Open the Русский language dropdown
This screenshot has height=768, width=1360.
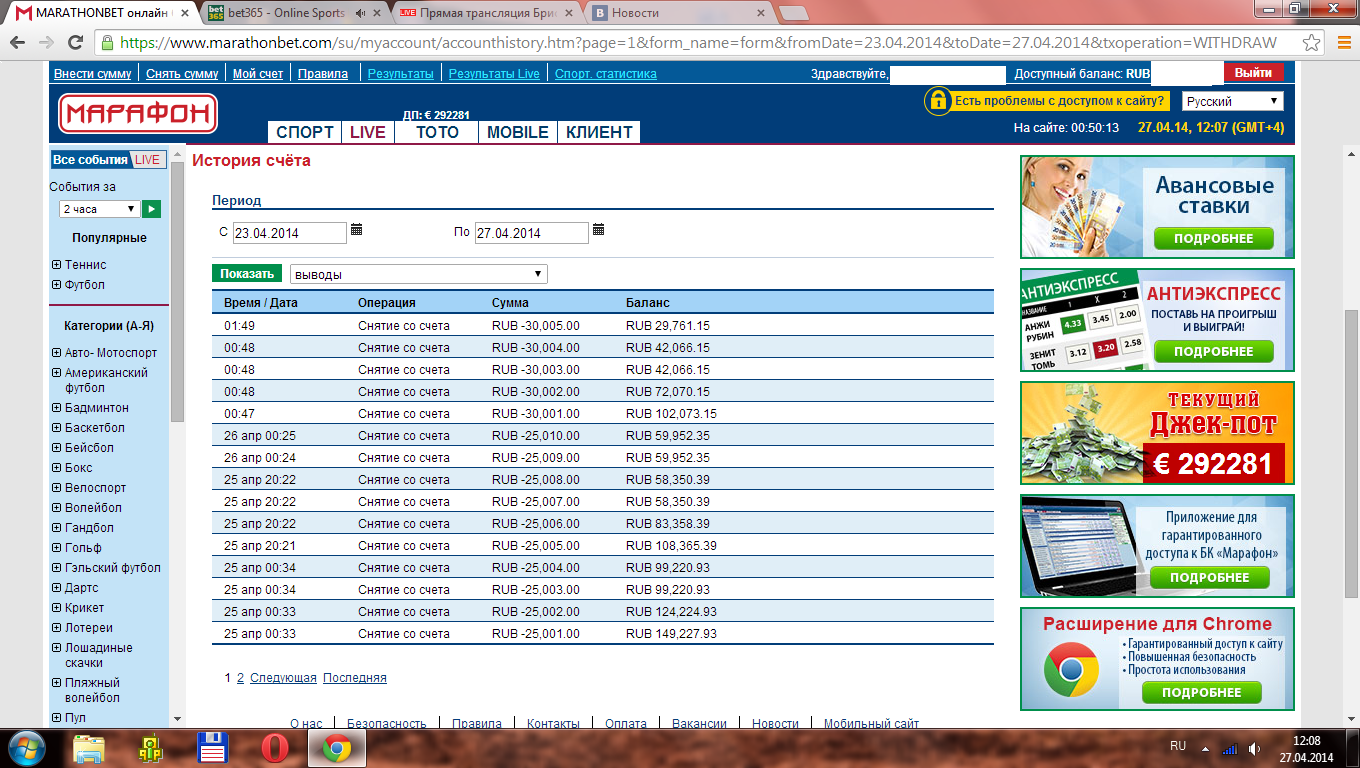[x=1232, y=101]
